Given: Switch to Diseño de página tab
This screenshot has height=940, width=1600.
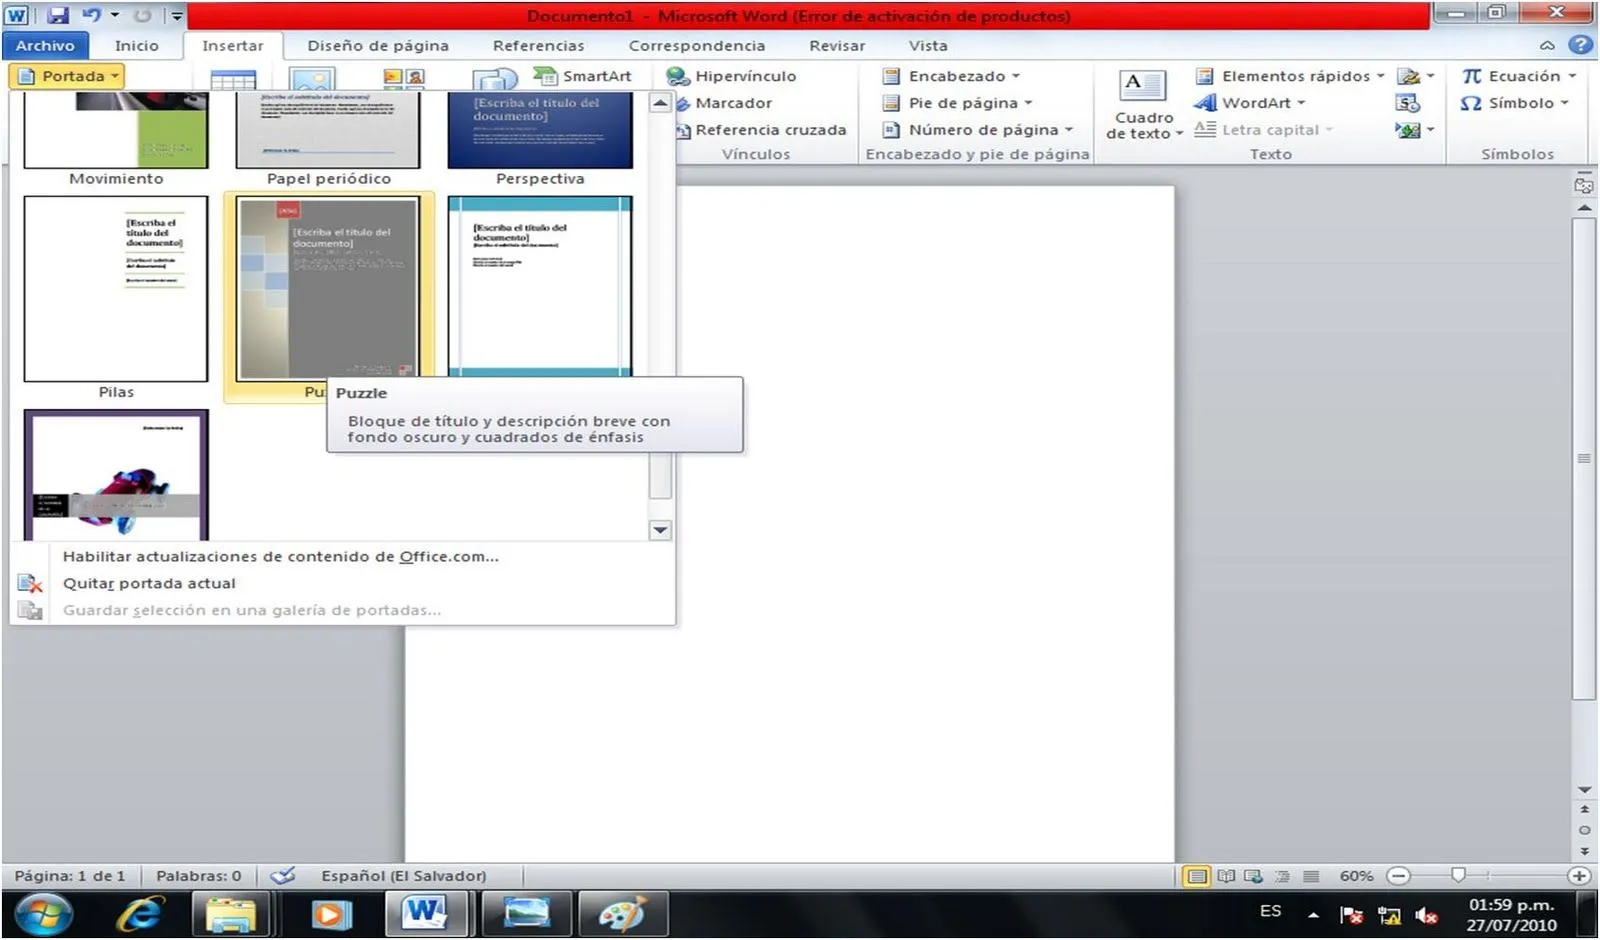Looking at the screenshot, I should pos(378,45).
